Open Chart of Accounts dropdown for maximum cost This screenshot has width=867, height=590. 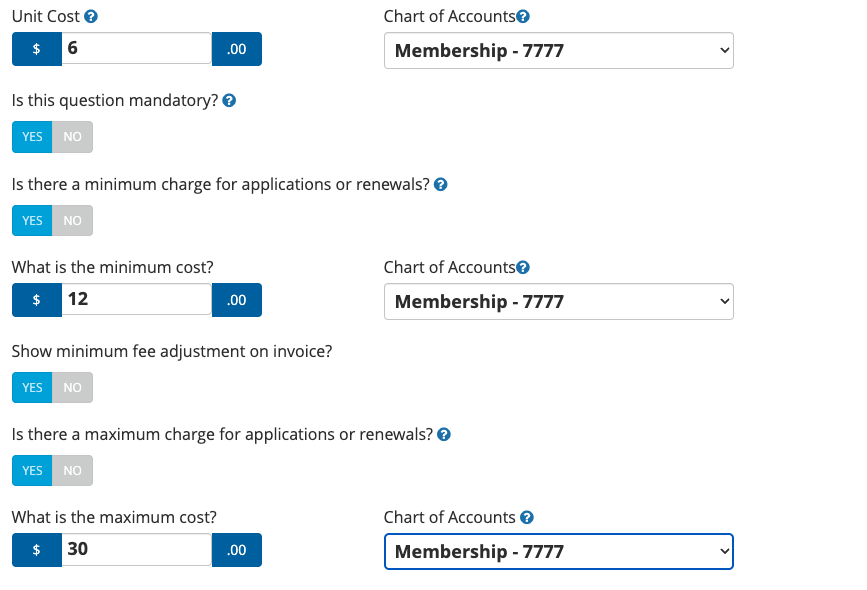tap(558, 551)
